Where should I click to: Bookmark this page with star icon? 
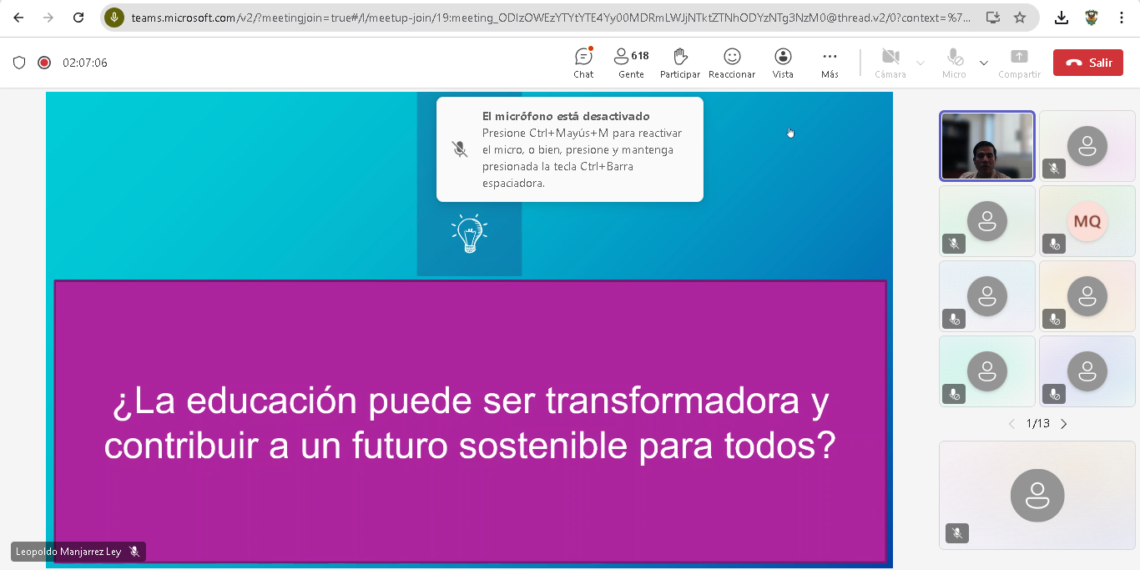(1019, 18)
